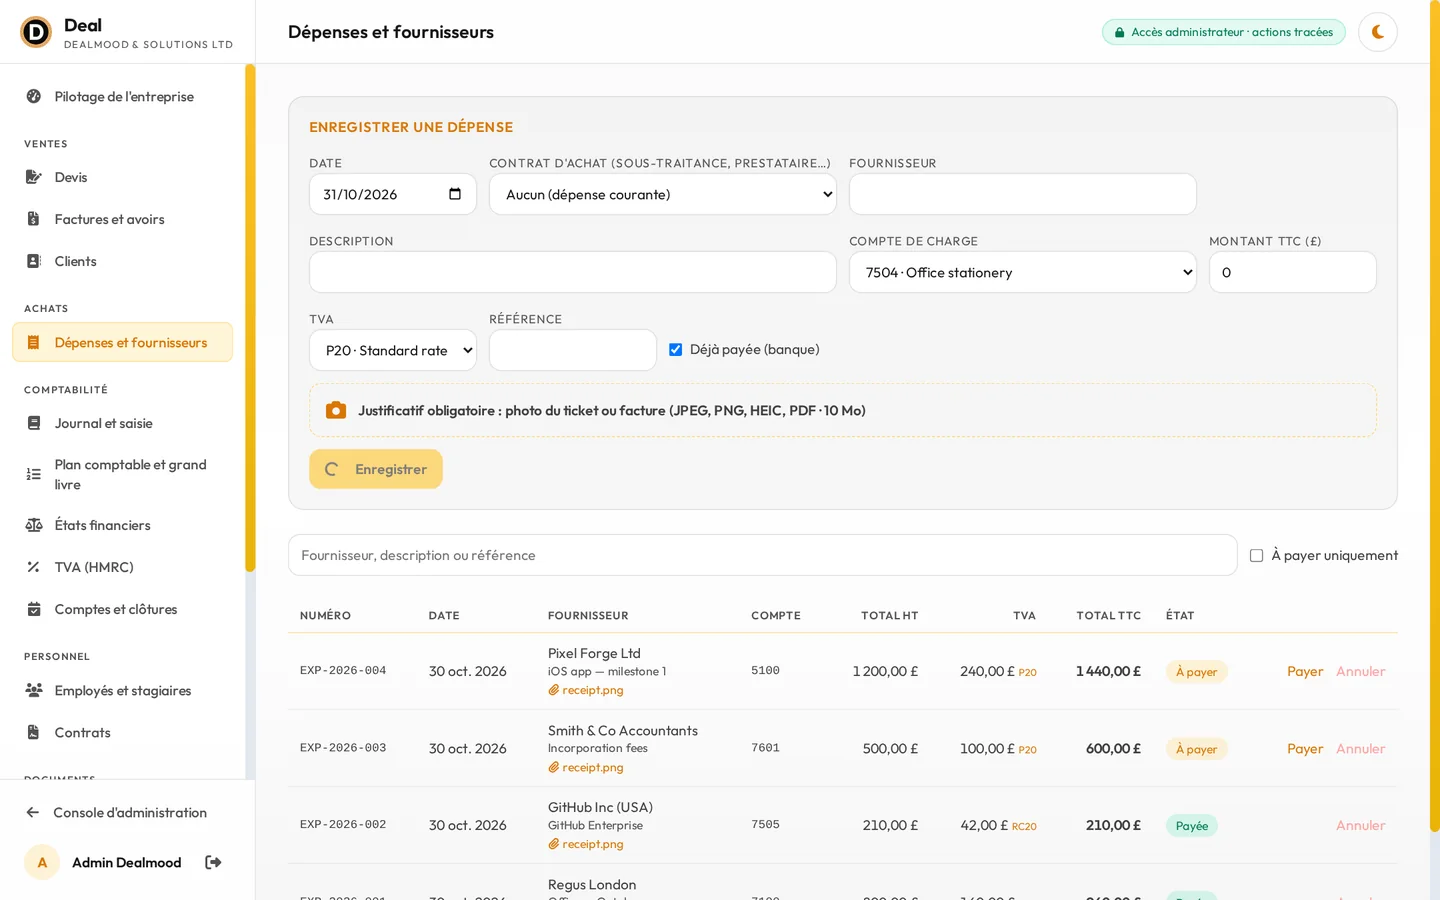
Task: Open Employés et stagiaires page
Action: tap(122, 690)
